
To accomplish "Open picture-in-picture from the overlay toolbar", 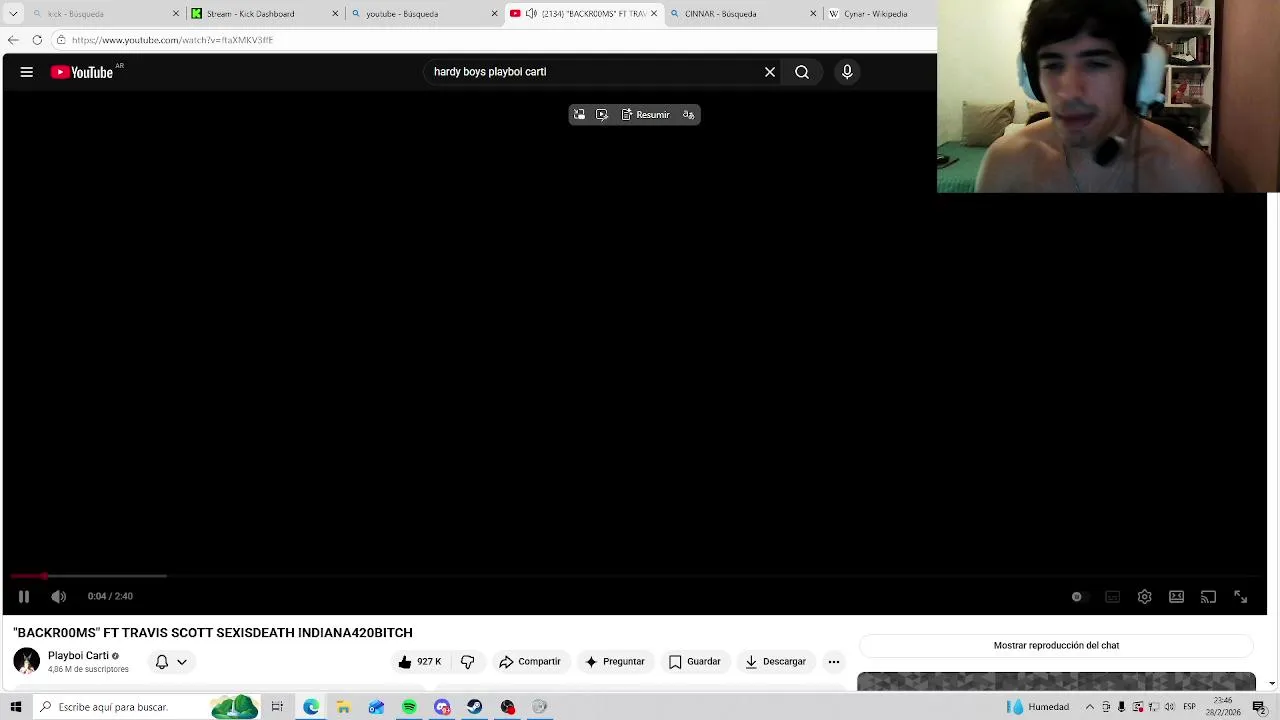I will (579, 115).
